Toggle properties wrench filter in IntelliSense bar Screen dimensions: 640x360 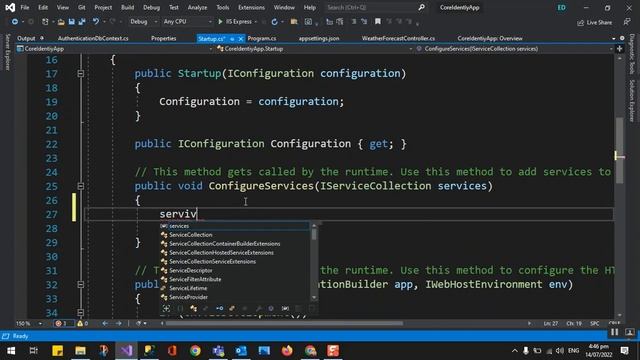point(258,309)
